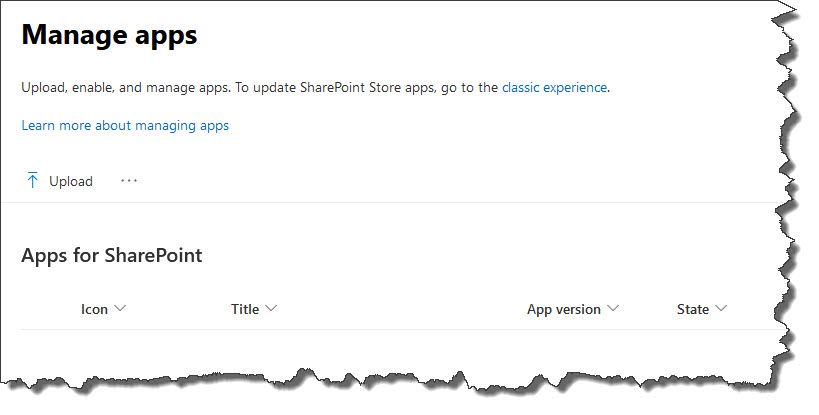819x415 pixels.
Task: Select the Upload button label
Action: click(71, 181)
